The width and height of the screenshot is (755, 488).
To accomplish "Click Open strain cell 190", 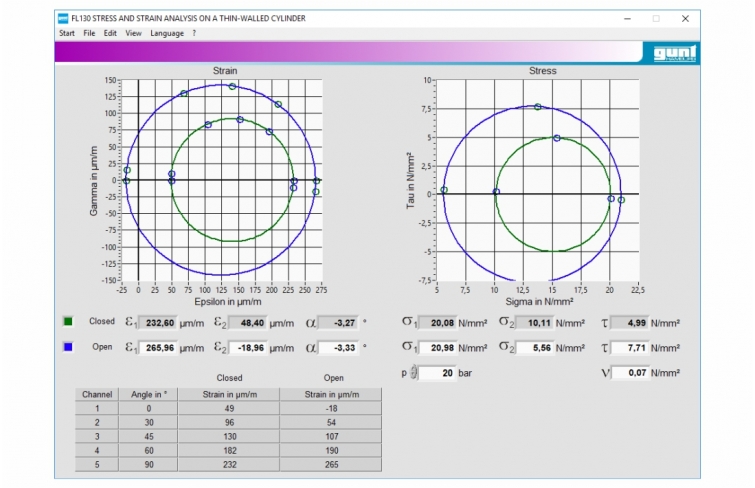I will 331,450.
